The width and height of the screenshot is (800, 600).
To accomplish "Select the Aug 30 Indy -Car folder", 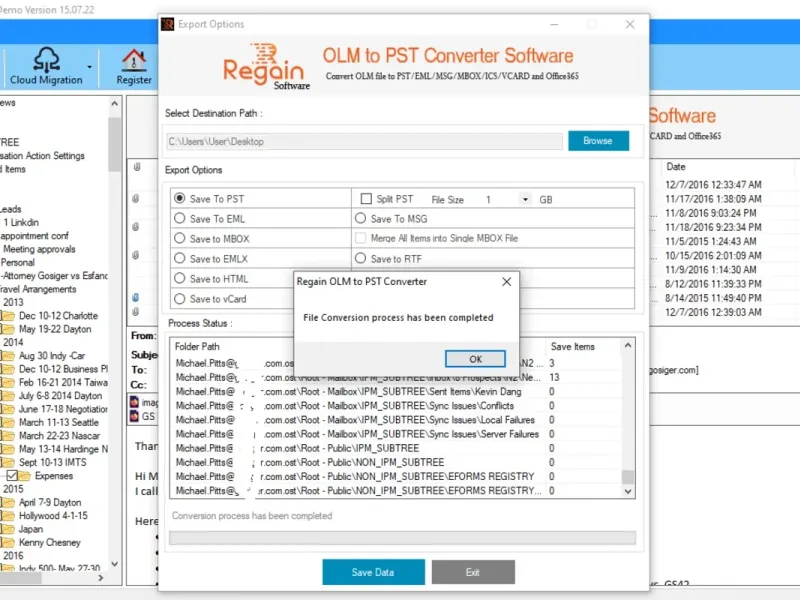I will point(52,356).
